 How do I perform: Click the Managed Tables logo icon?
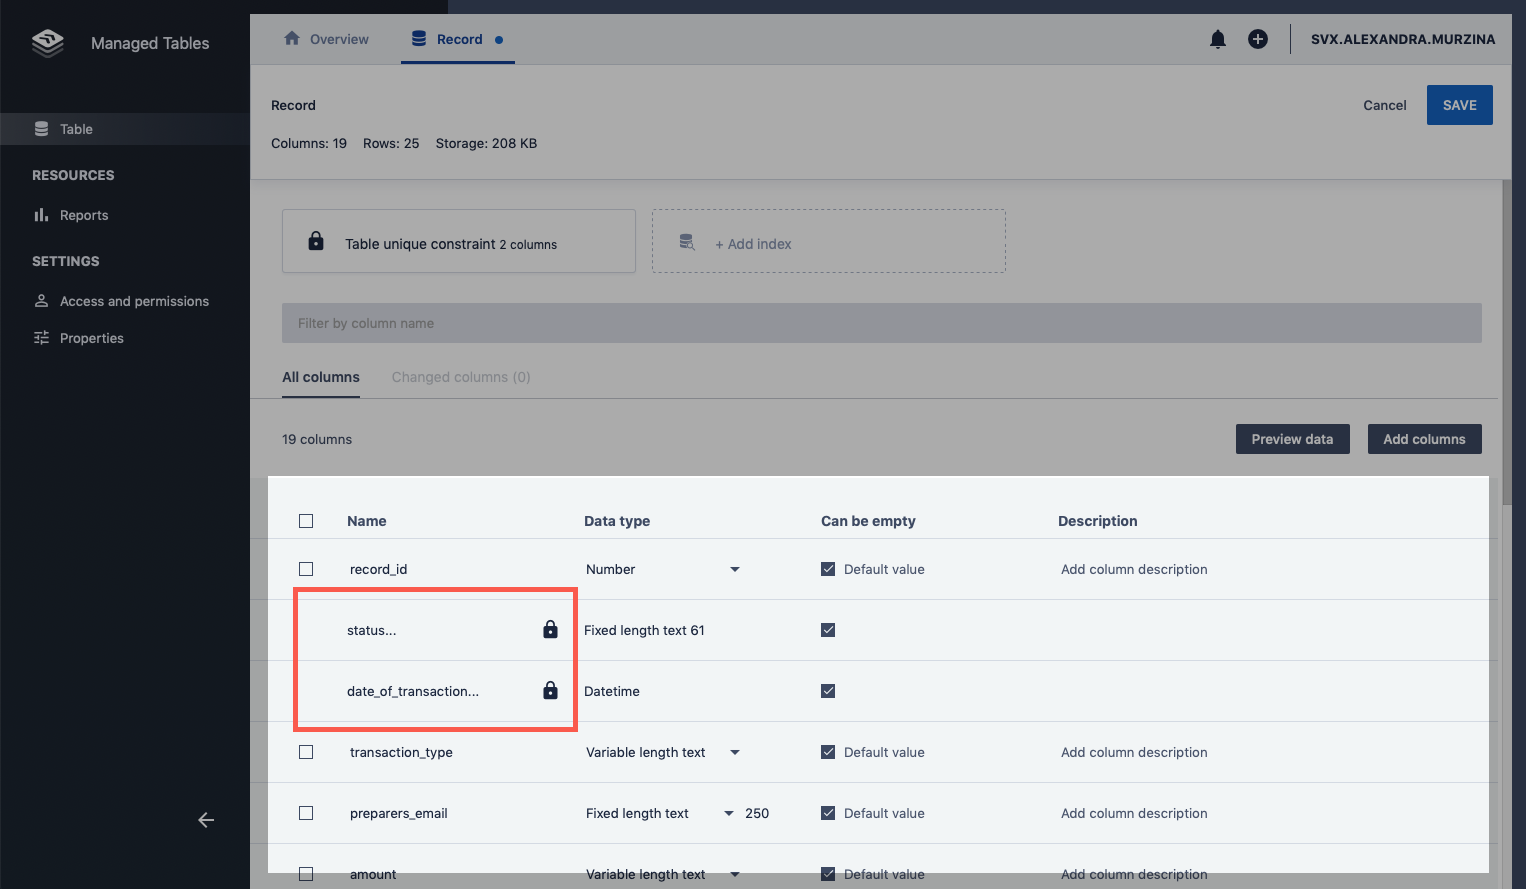coord(48,43)
